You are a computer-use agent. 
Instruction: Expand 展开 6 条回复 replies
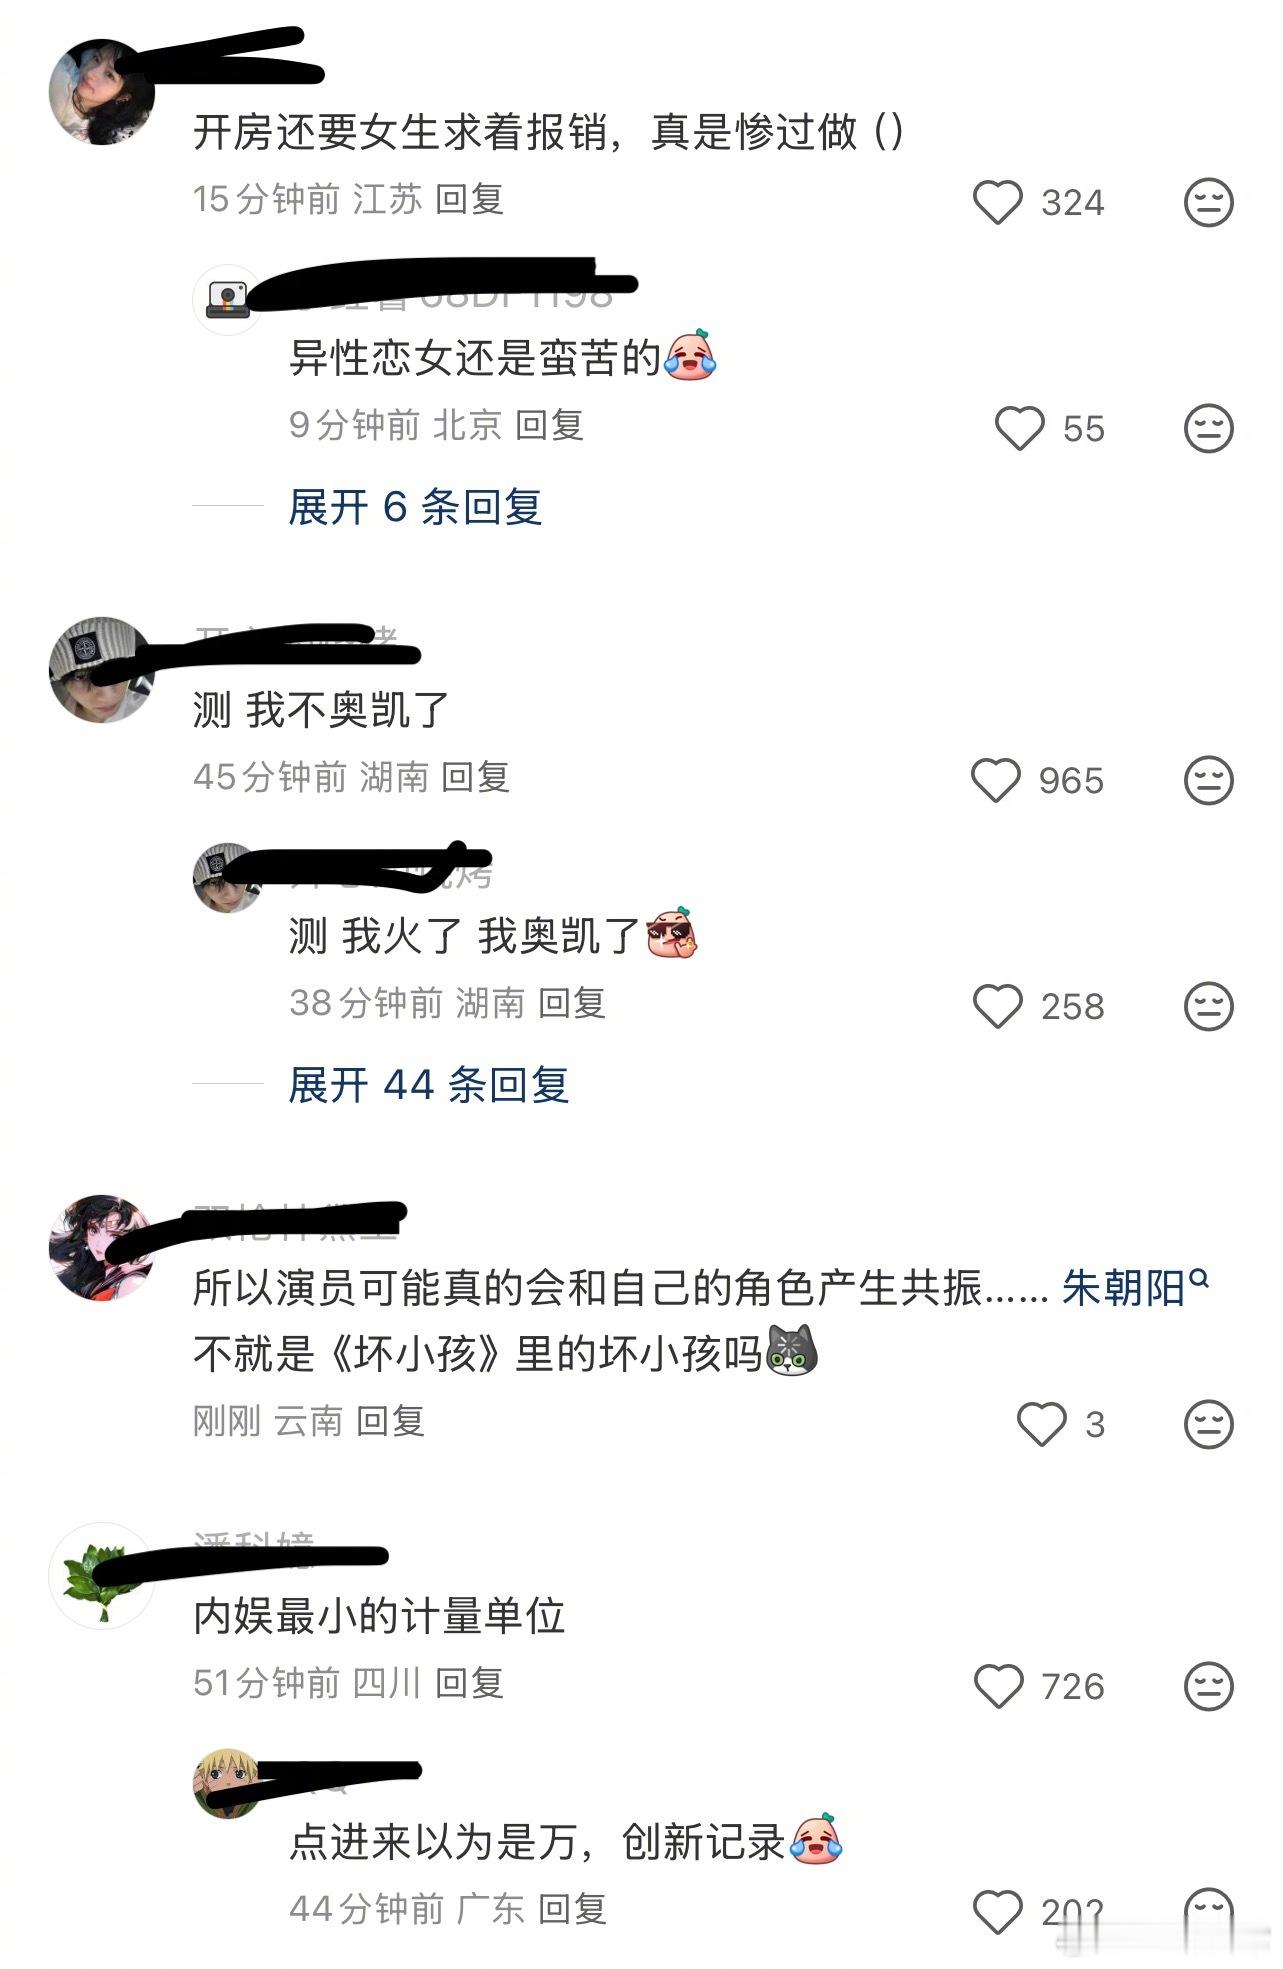pos(415,507)
